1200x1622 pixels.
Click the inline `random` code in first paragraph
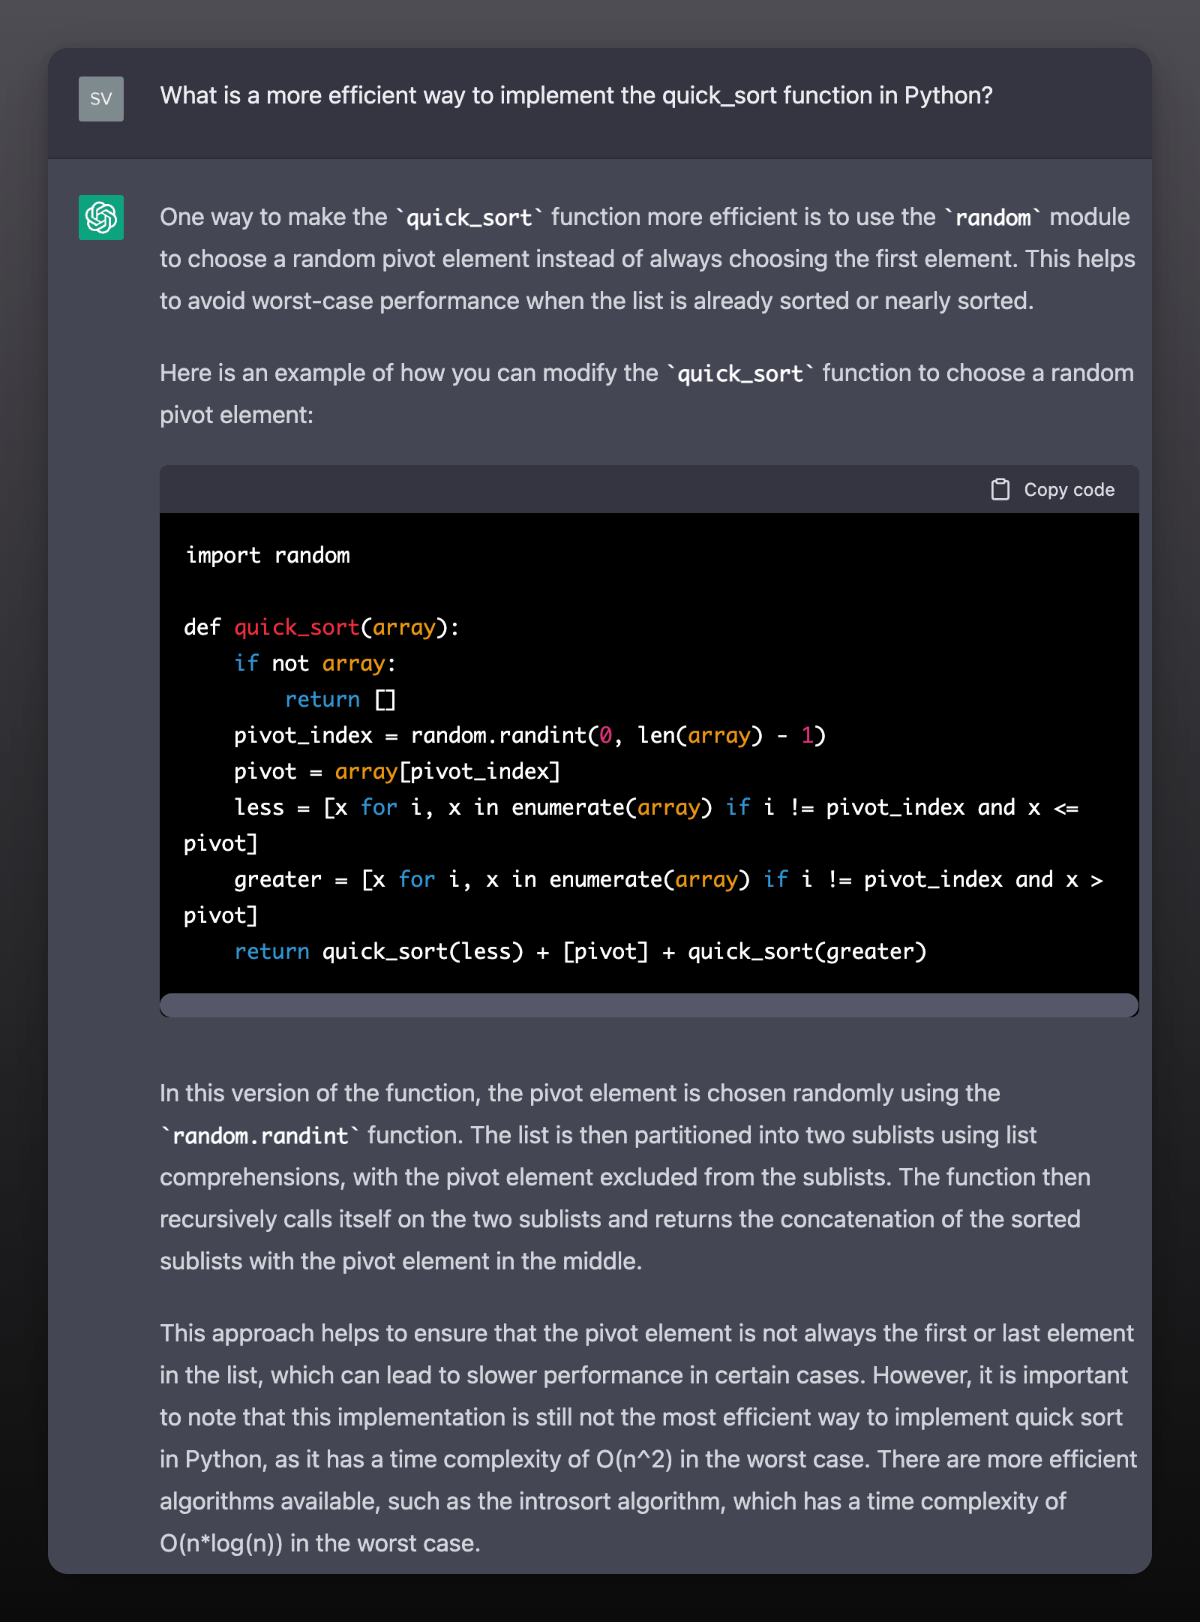tap(993, 217)
